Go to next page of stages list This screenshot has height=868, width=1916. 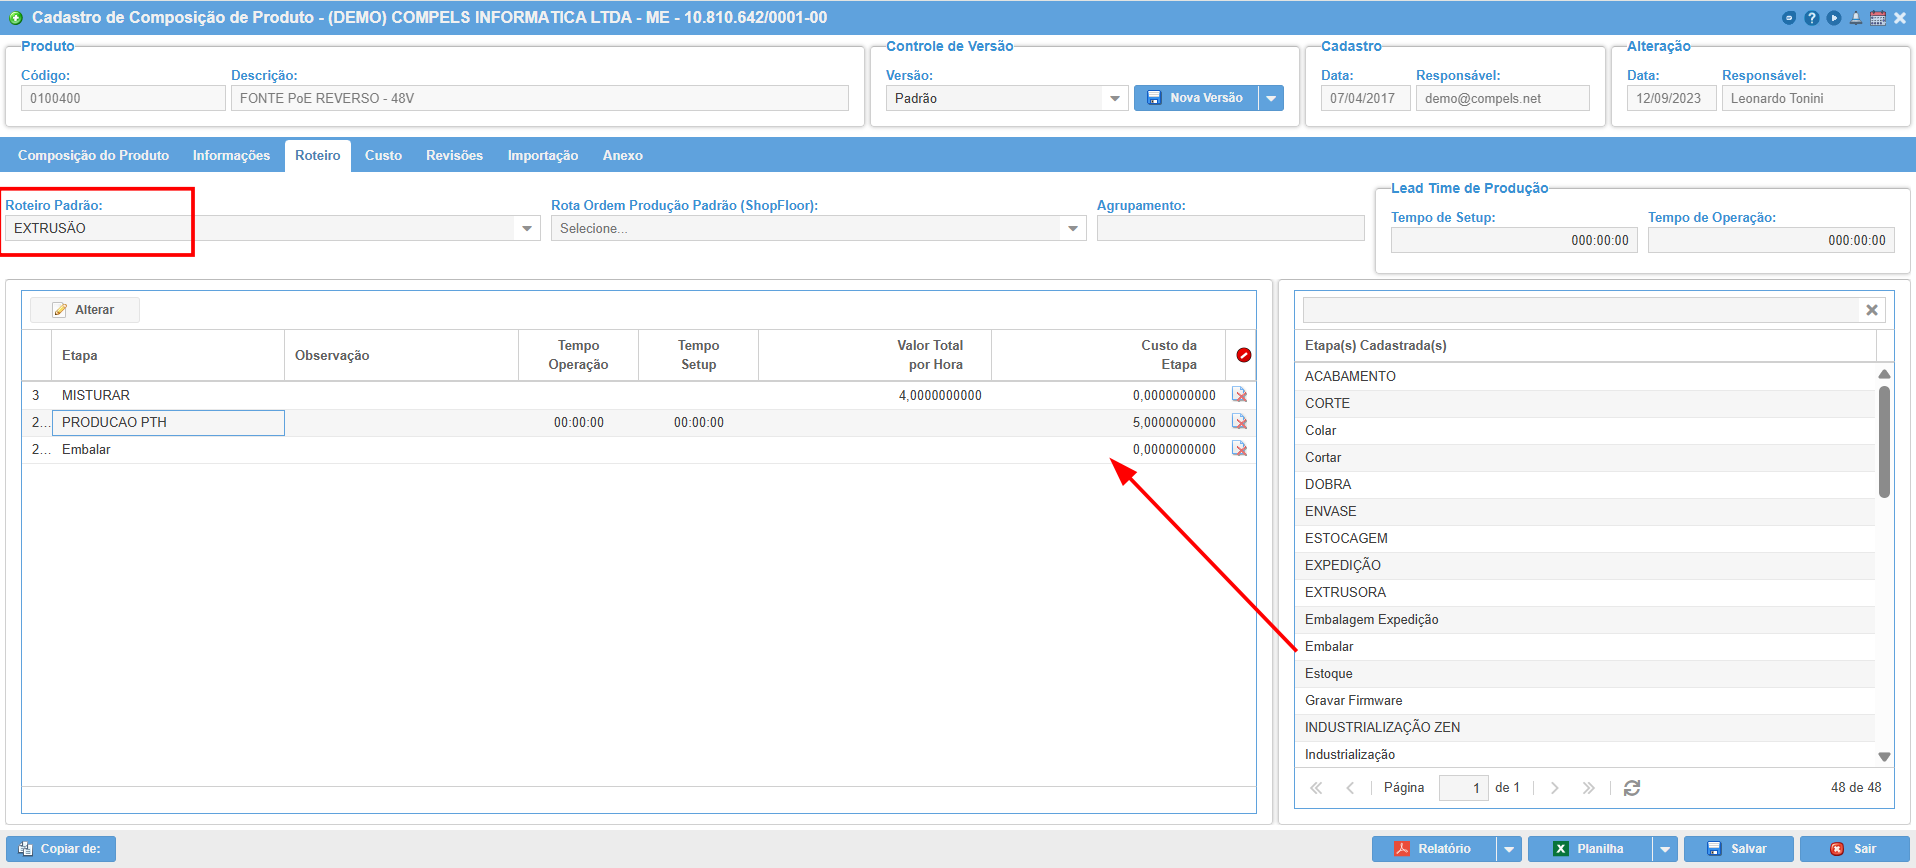coord(1555,788)
